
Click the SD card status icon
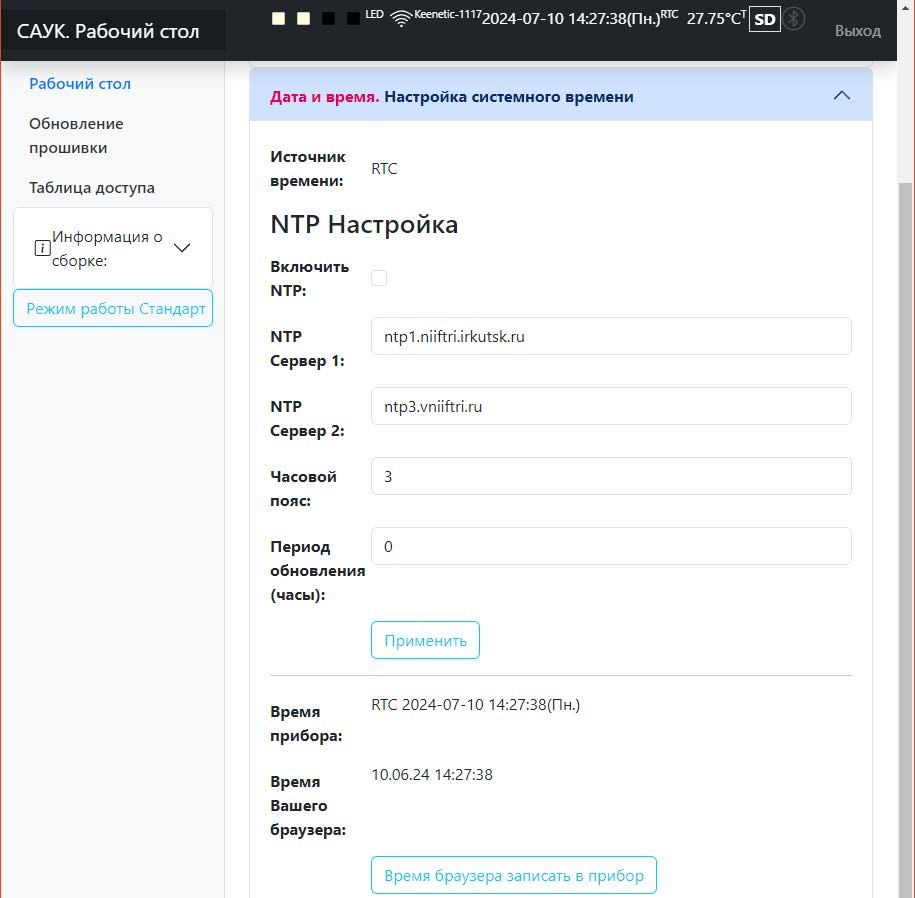(765, 19)
